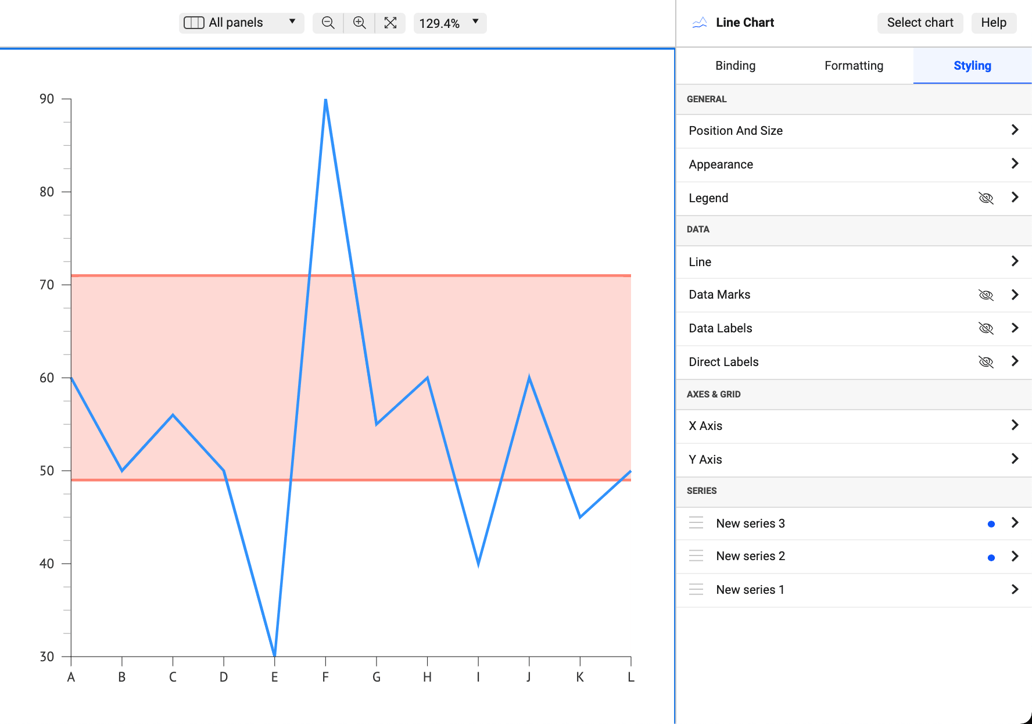Image resolution: width=1032 pixels, height=724 pixels.
Task: Open Help from the panel header
Action: coord(993,22)
